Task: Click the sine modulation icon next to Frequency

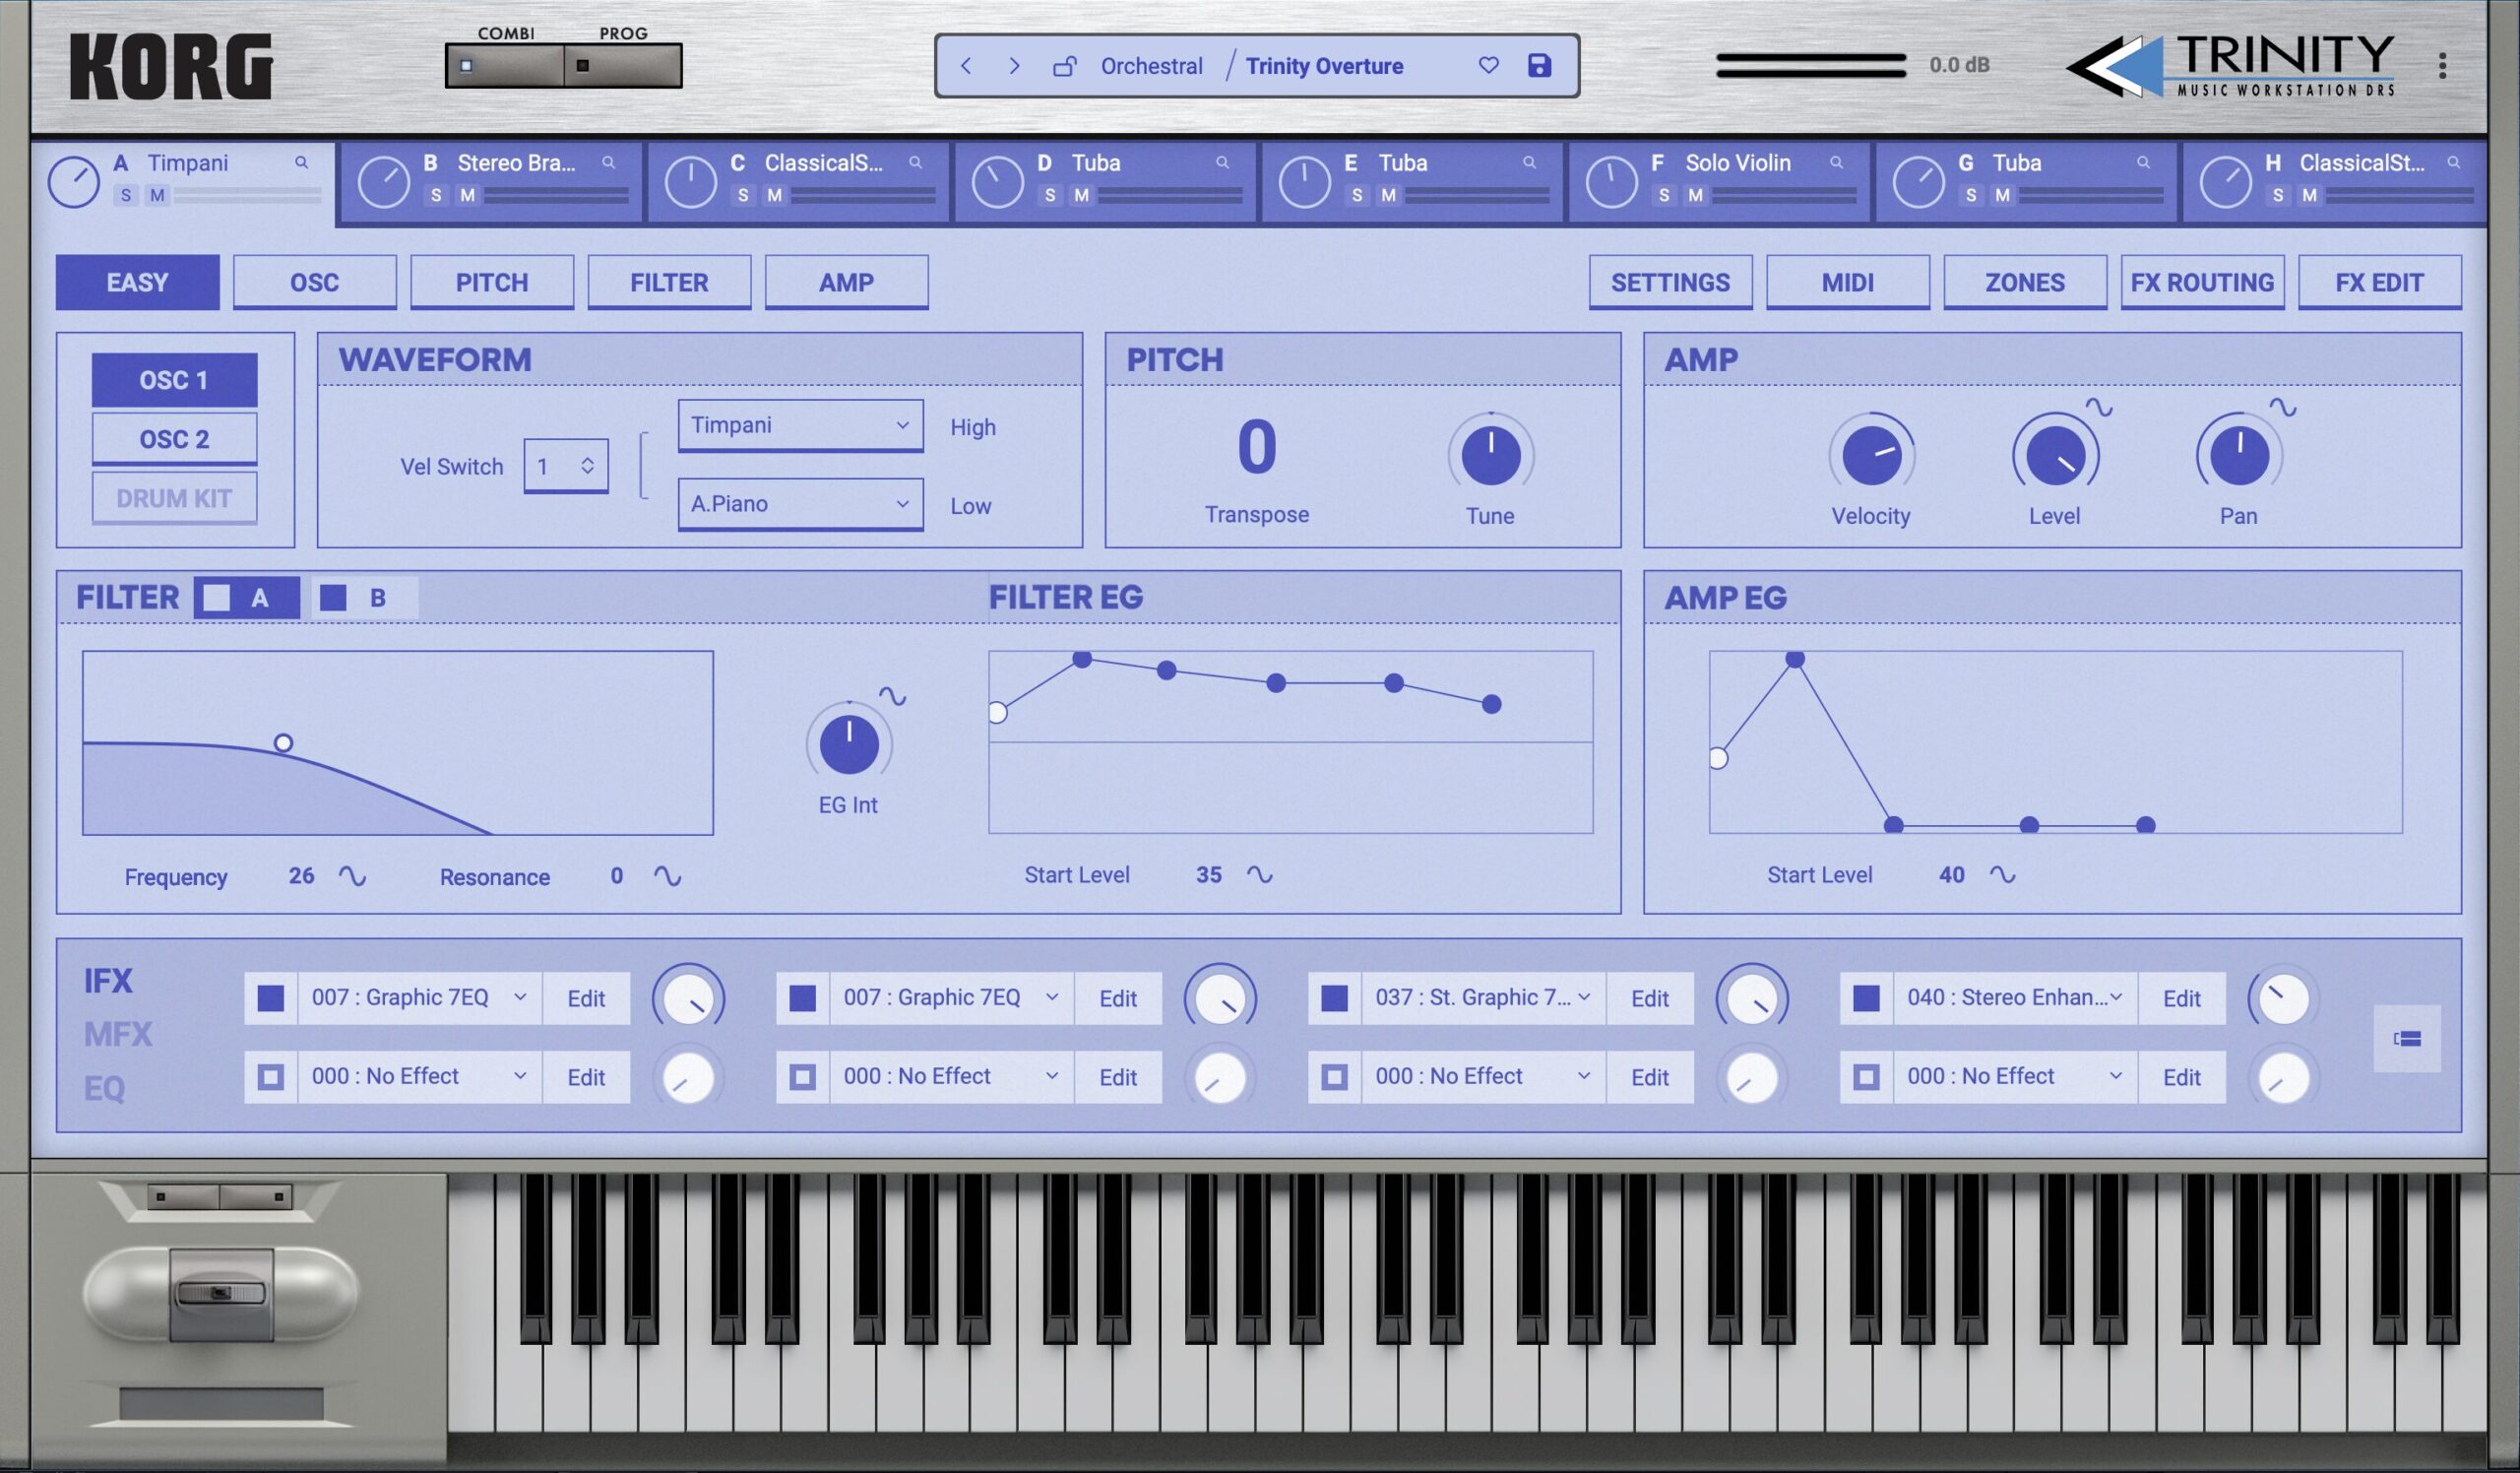Action: 353,877
